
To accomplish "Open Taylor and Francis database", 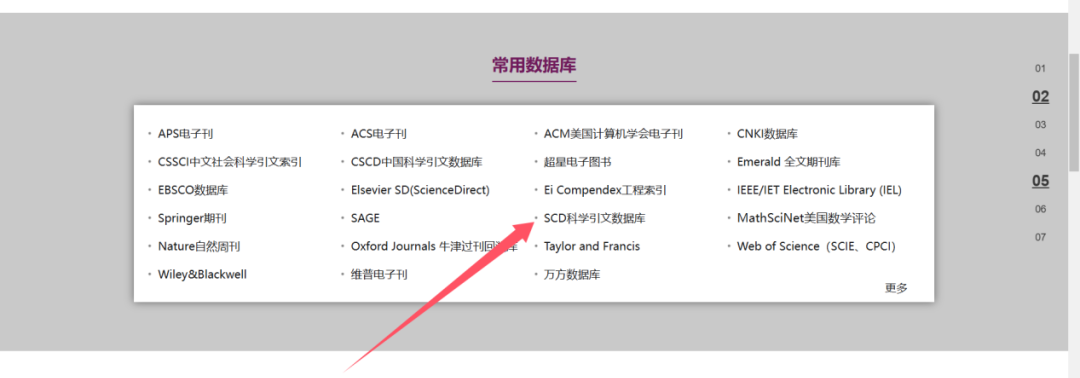I will 591,246.
